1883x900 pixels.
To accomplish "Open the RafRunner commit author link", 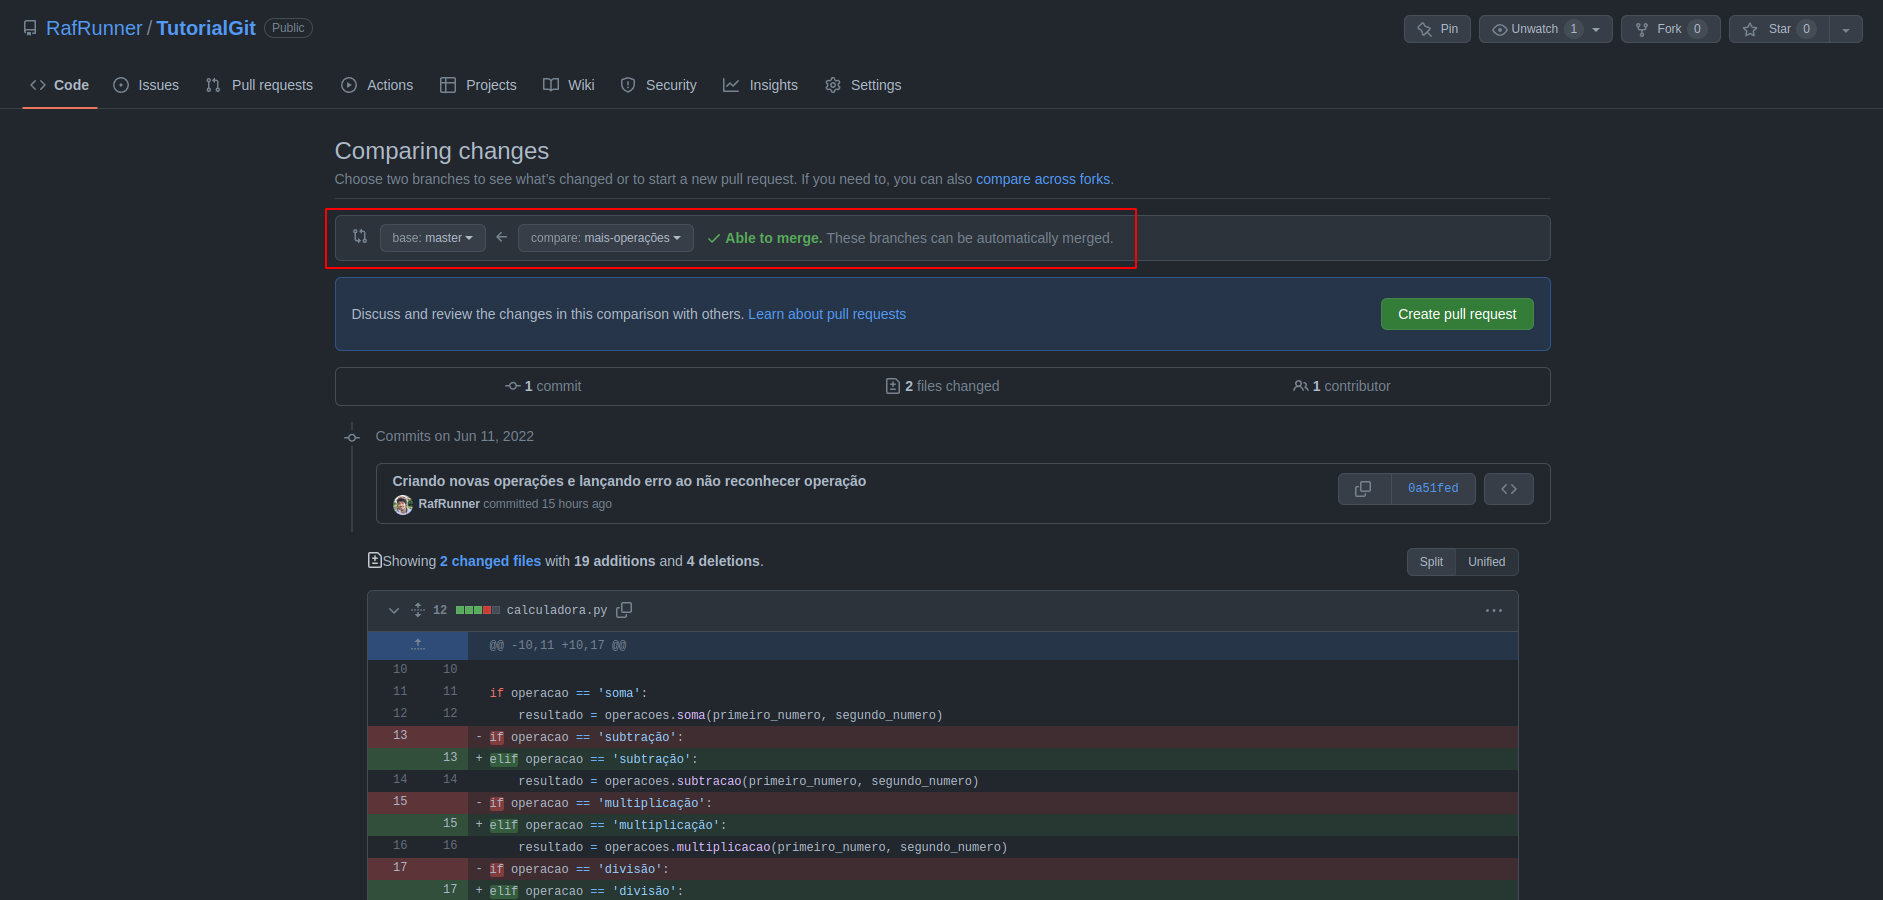I will (449, 504).
